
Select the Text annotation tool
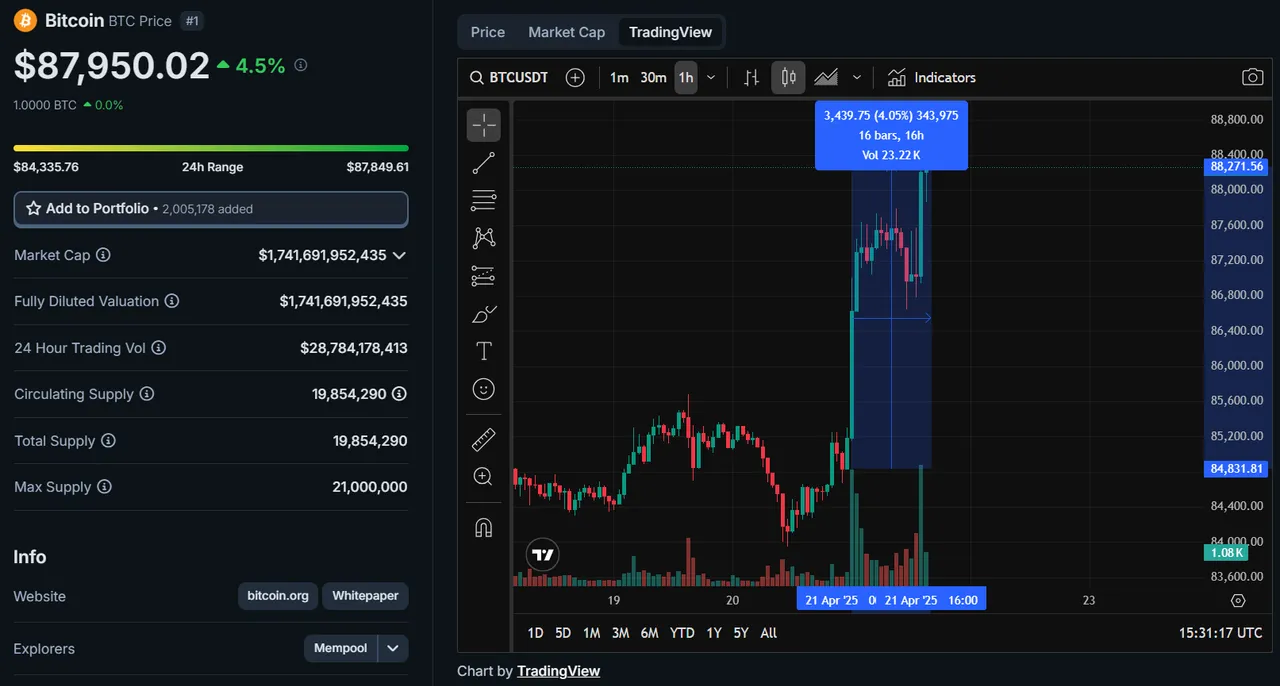point(484,351)
